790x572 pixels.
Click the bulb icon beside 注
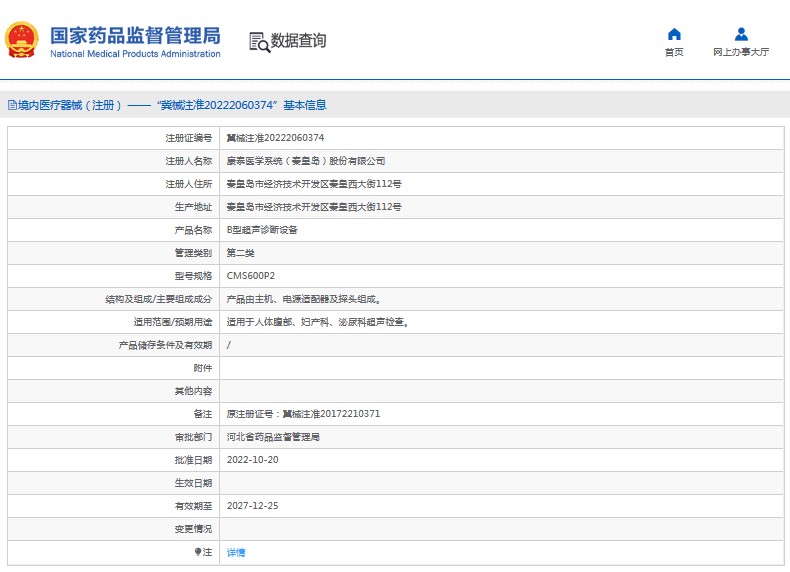[x=197, y=552]
